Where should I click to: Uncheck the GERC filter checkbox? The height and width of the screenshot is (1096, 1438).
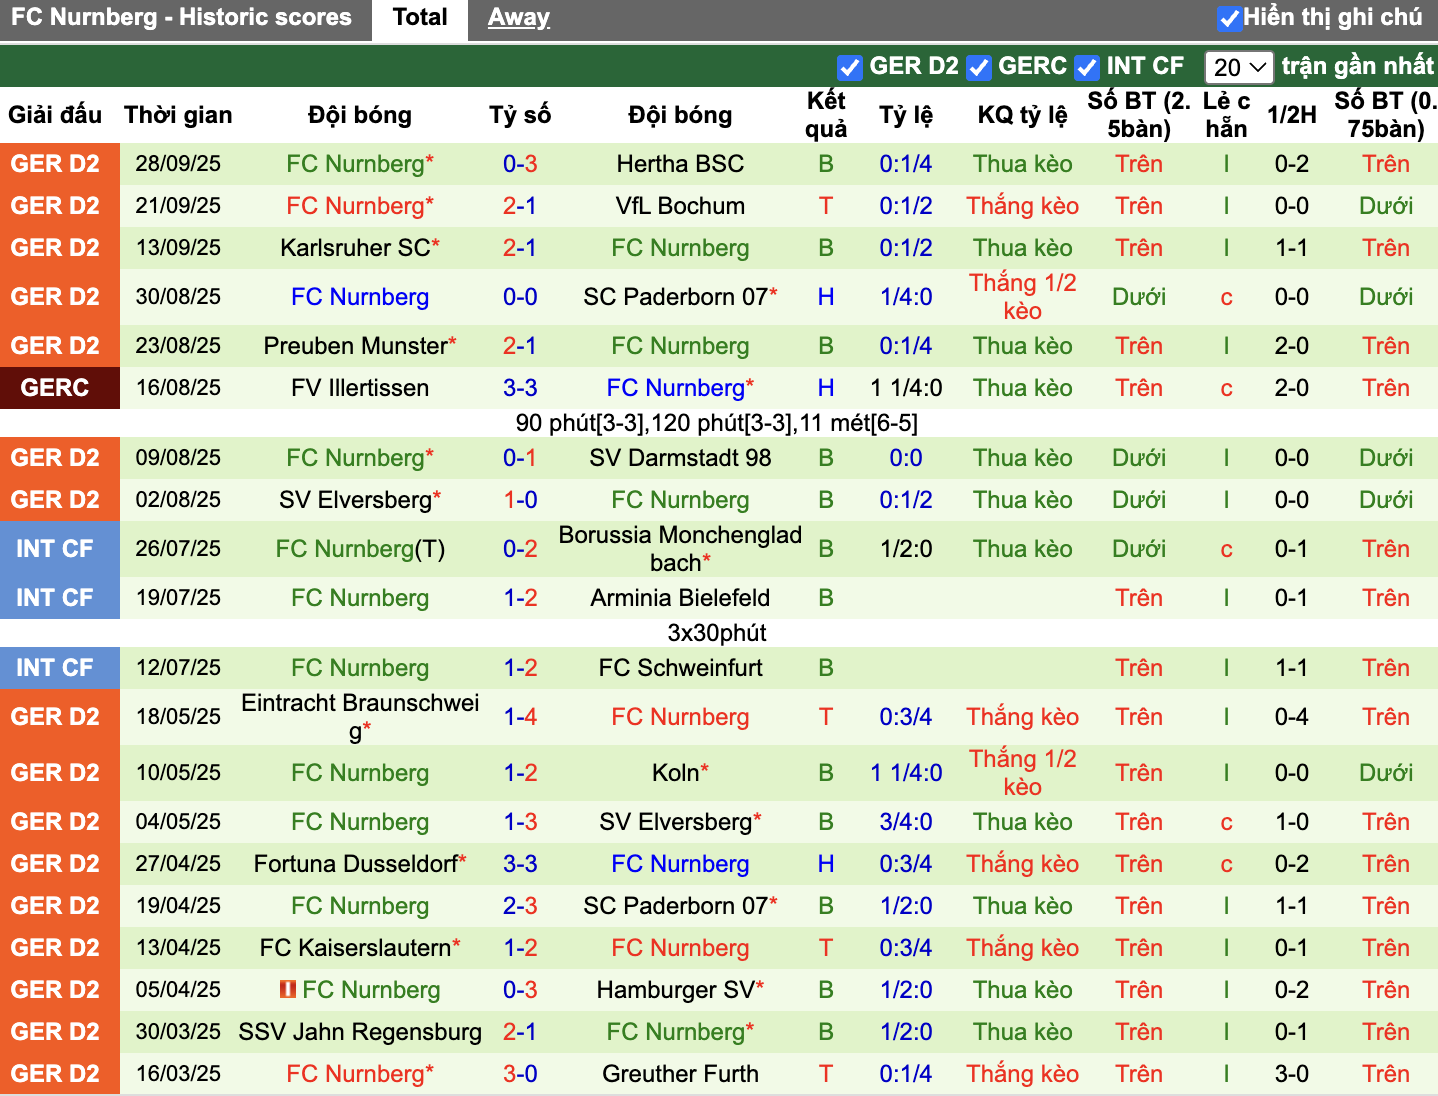(x=979, y=67)
